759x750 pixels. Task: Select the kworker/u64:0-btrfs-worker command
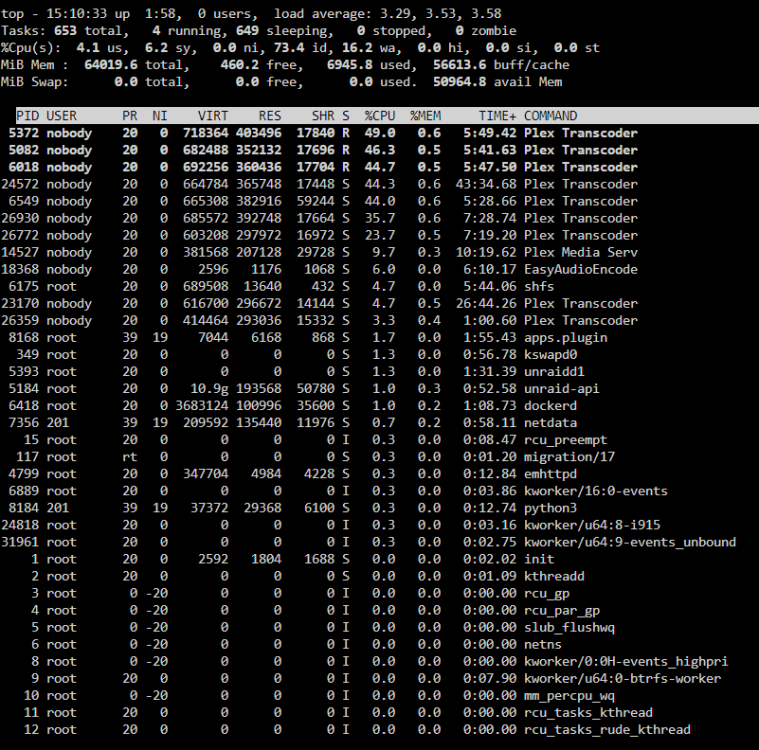pyautogui.click(x=622, y=678)
